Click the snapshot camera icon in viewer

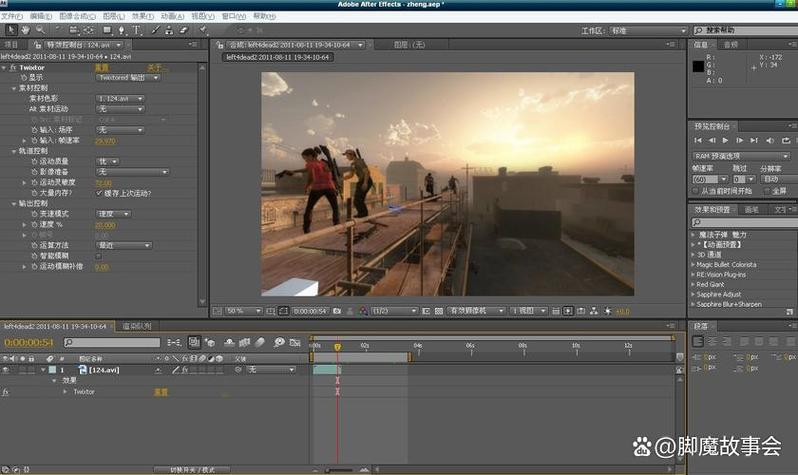pyautogui.click(x=337, y=311)
